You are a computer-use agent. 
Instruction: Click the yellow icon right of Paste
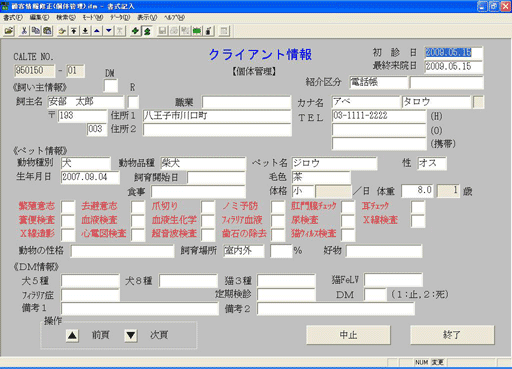point(62,31)
